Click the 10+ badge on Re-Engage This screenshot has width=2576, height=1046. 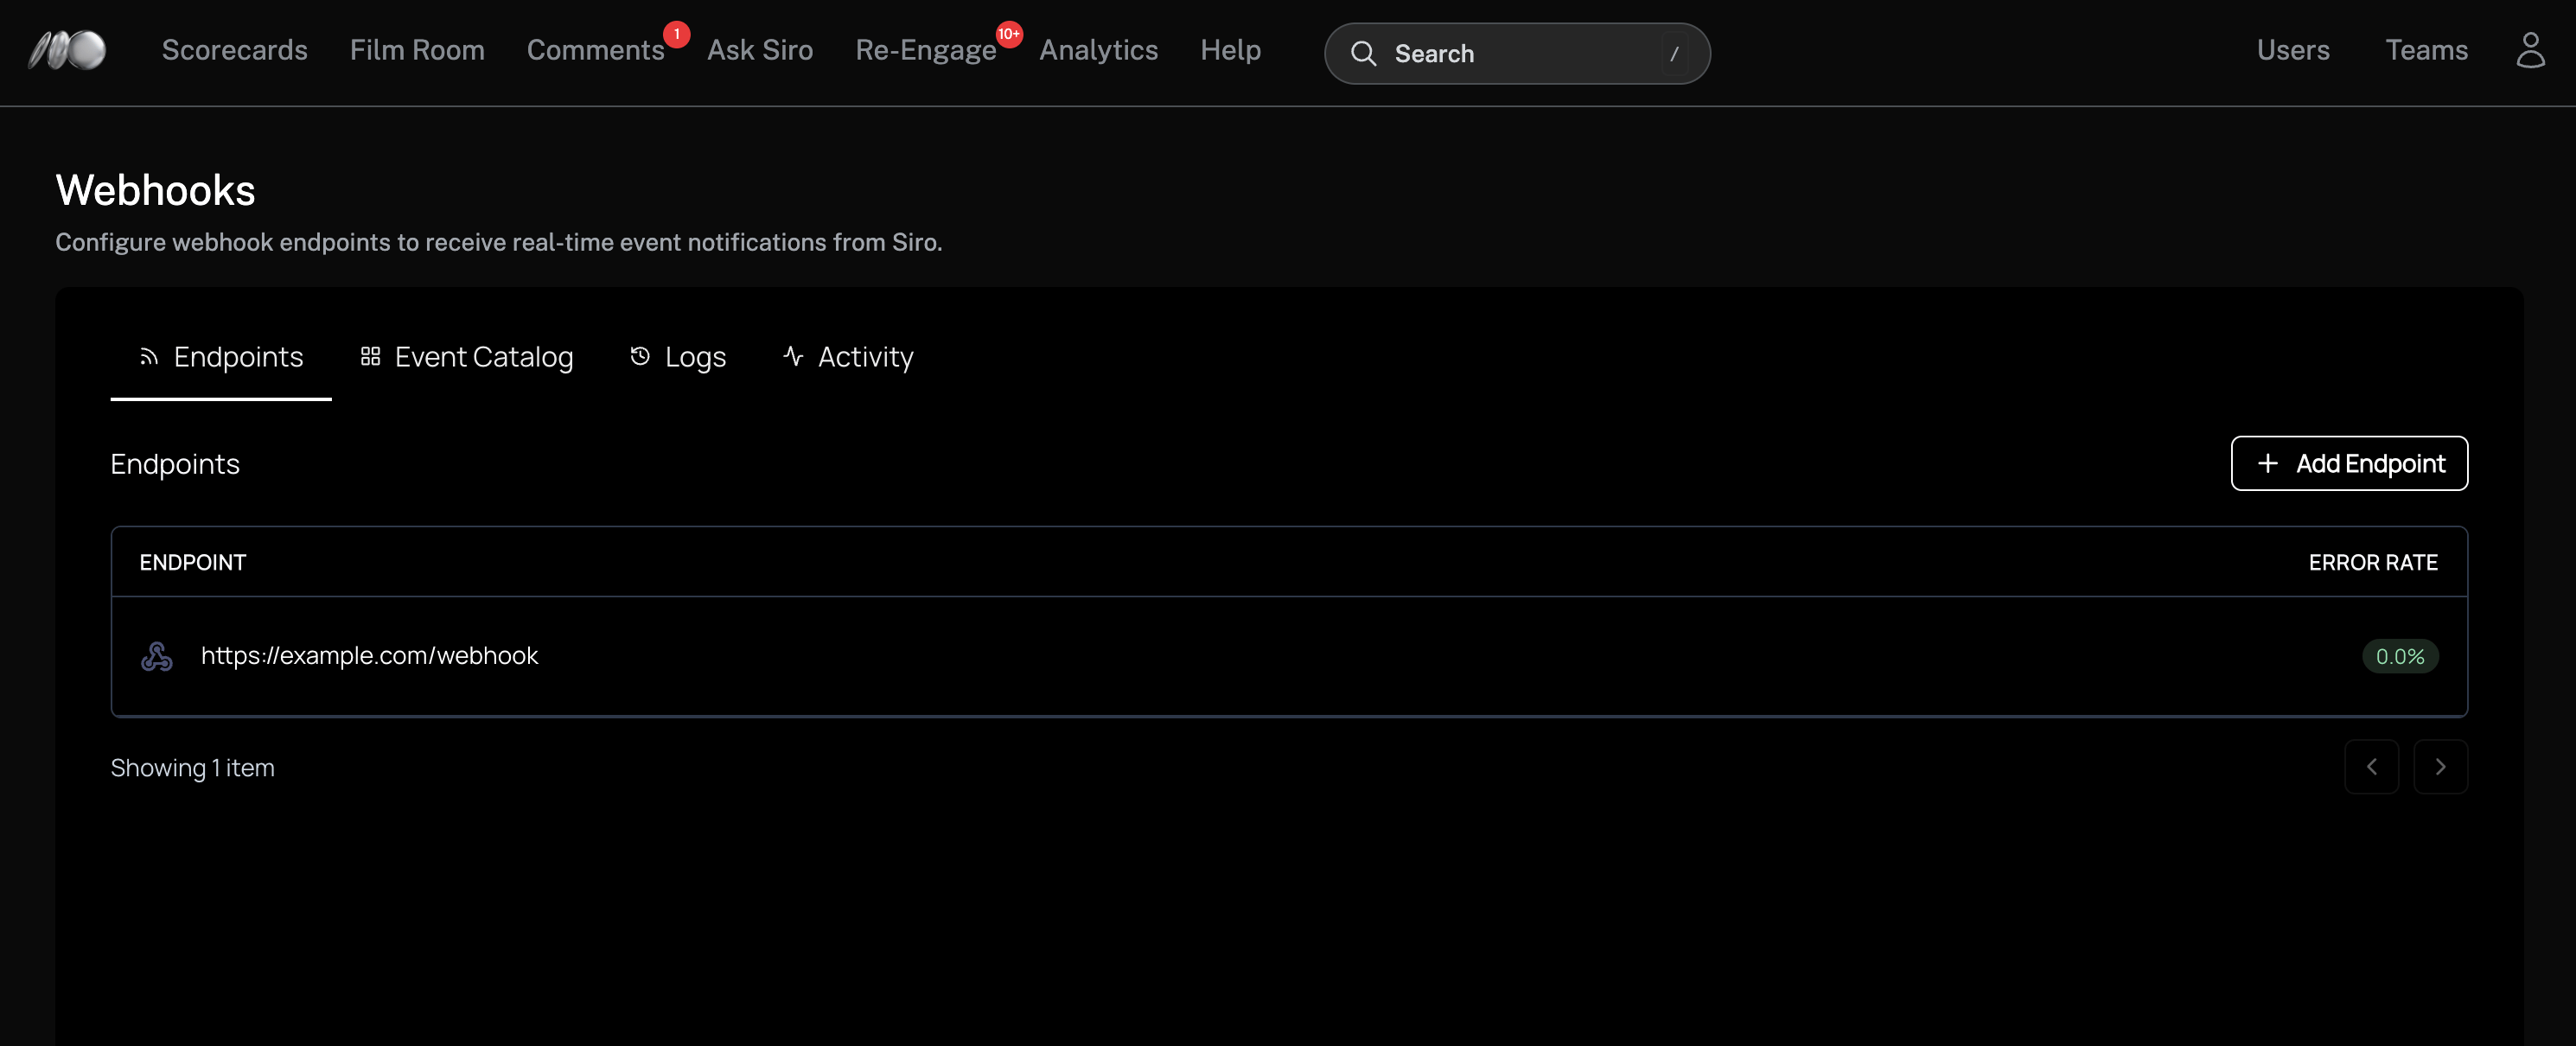1009,34
